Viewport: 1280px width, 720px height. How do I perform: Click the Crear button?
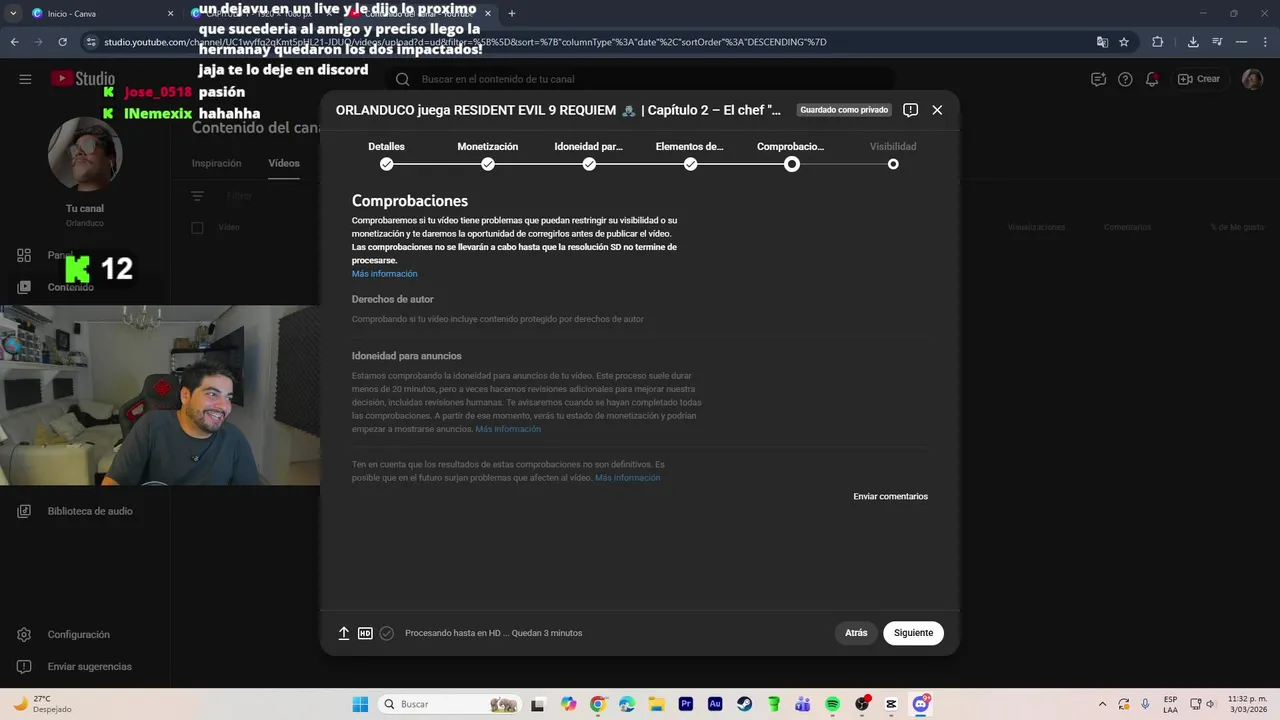pyautogui.click(x=1199, y=79)
